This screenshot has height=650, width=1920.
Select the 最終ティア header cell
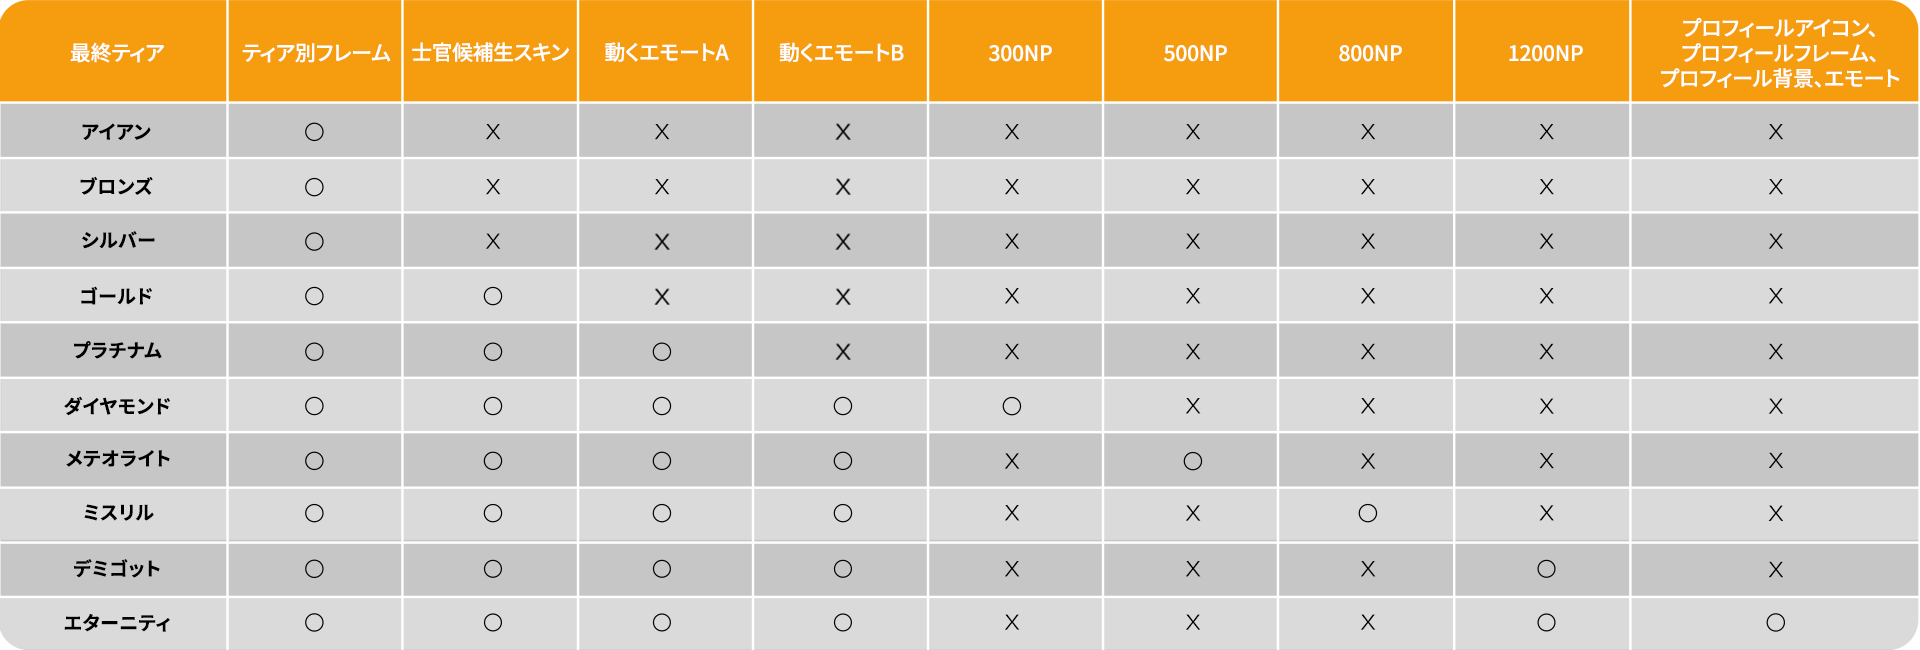pyautogui.click(x=116, y=53)
